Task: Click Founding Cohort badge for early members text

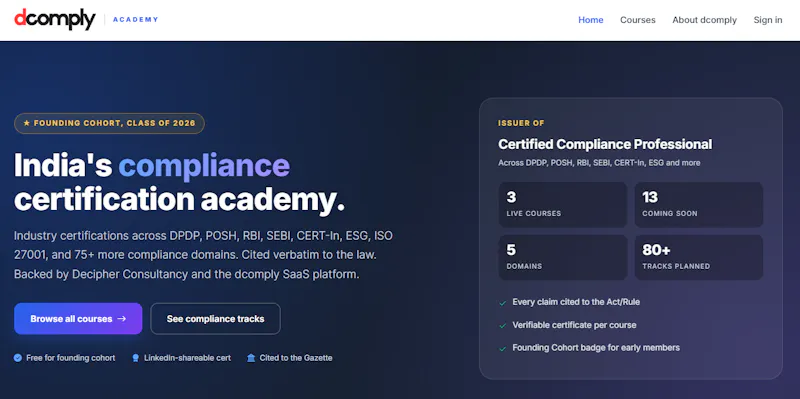Action: (596, 348)
